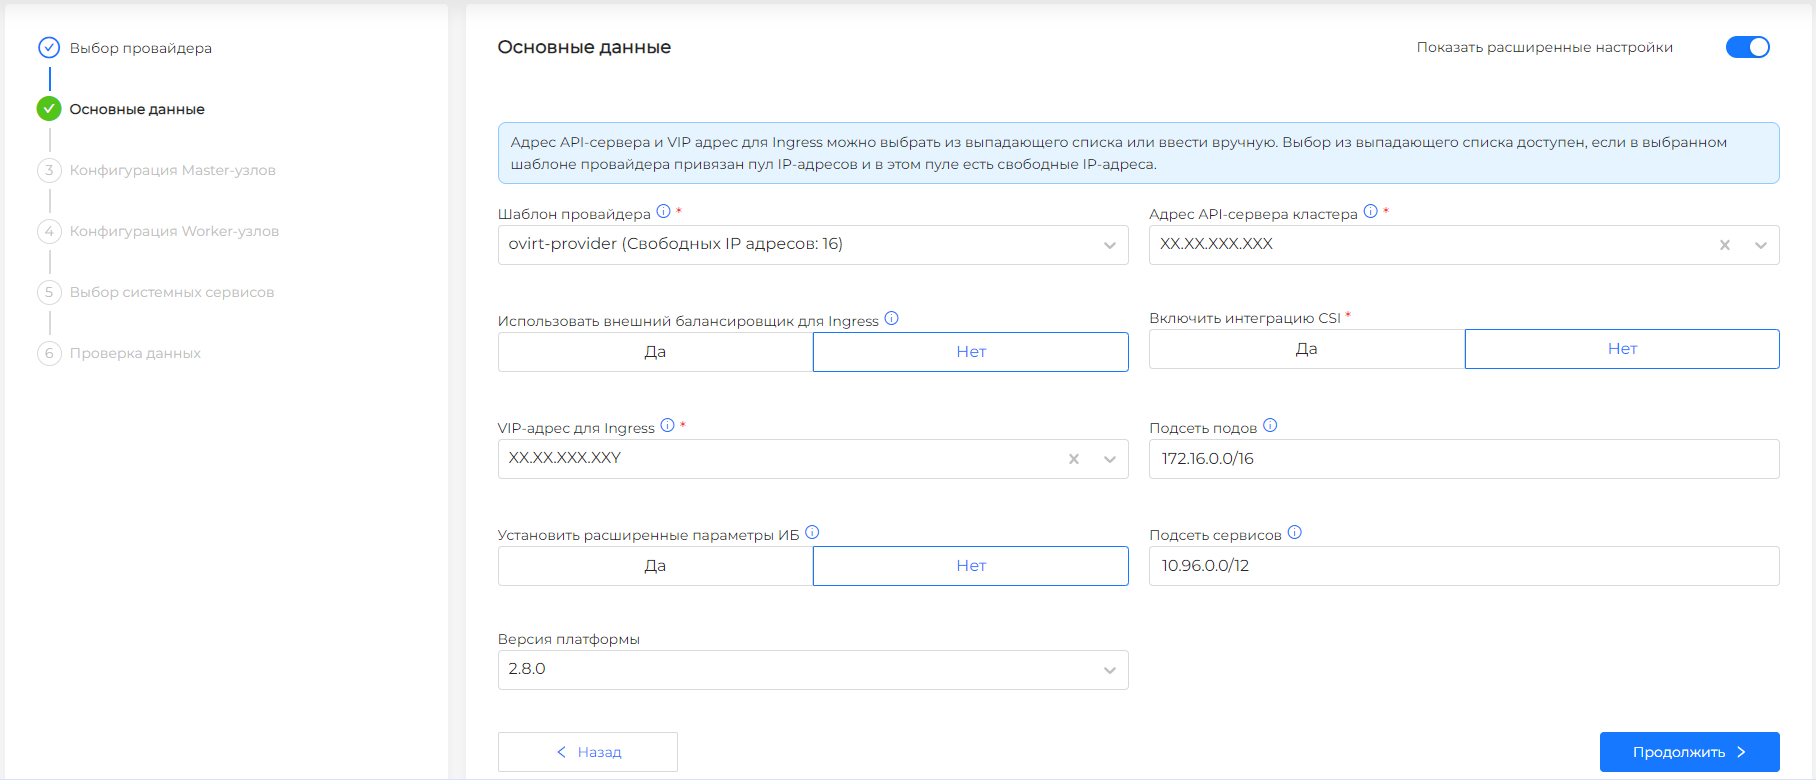
Task: Choose Нет for расширенные параметры ИБ
Action: [970, 566]
